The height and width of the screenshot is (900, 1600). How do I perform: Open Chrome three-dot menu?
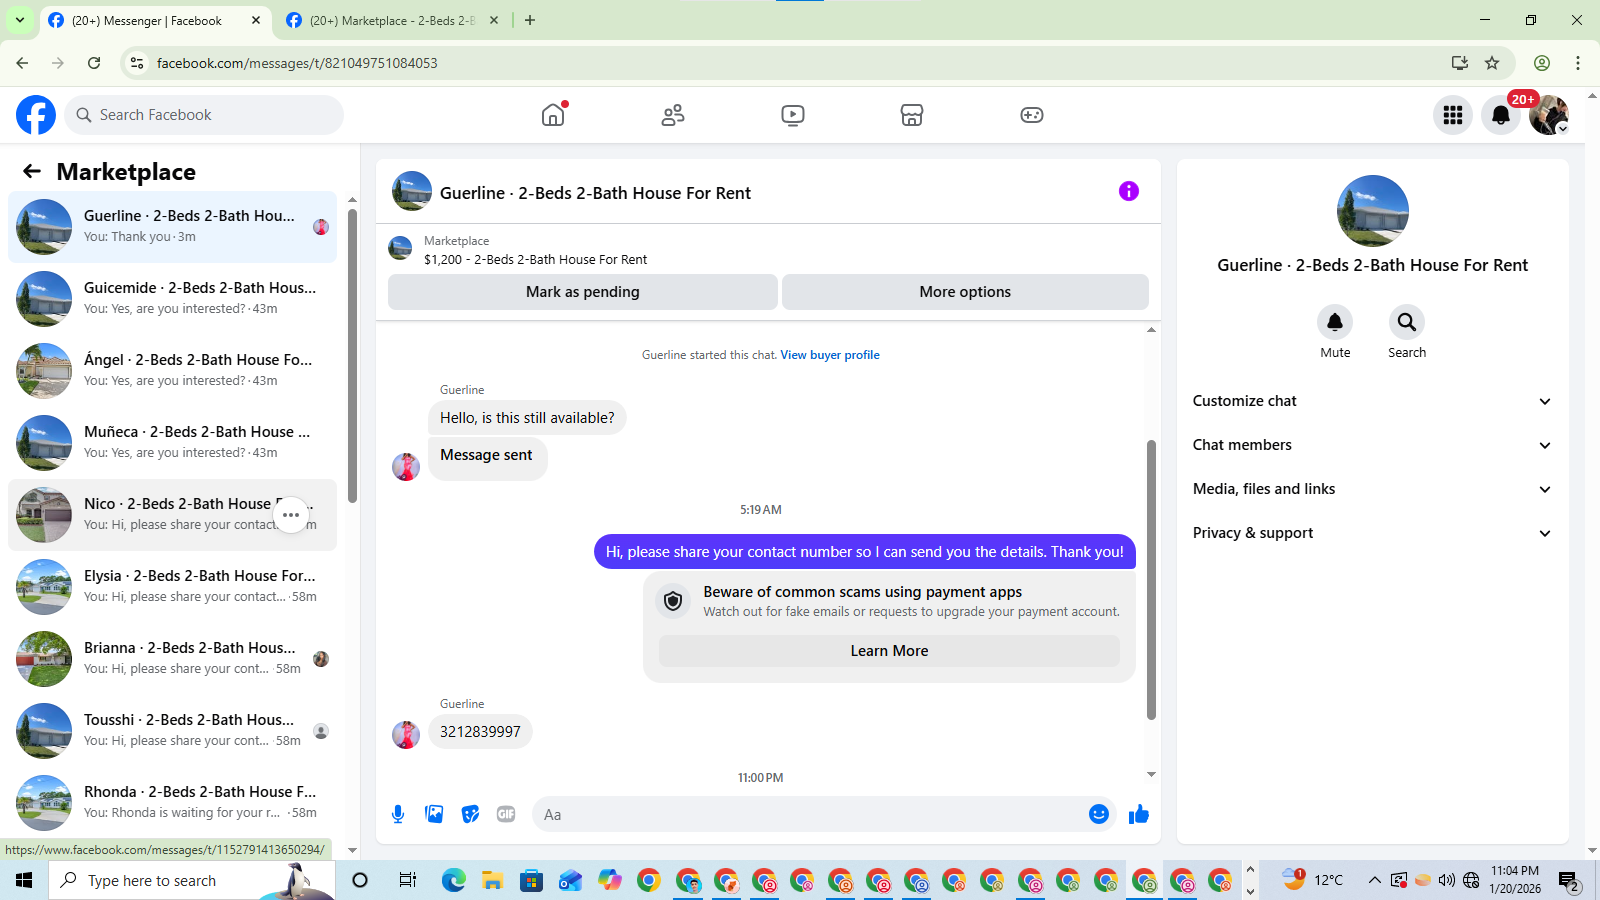pyautogui.click(x=1578, y=63)
